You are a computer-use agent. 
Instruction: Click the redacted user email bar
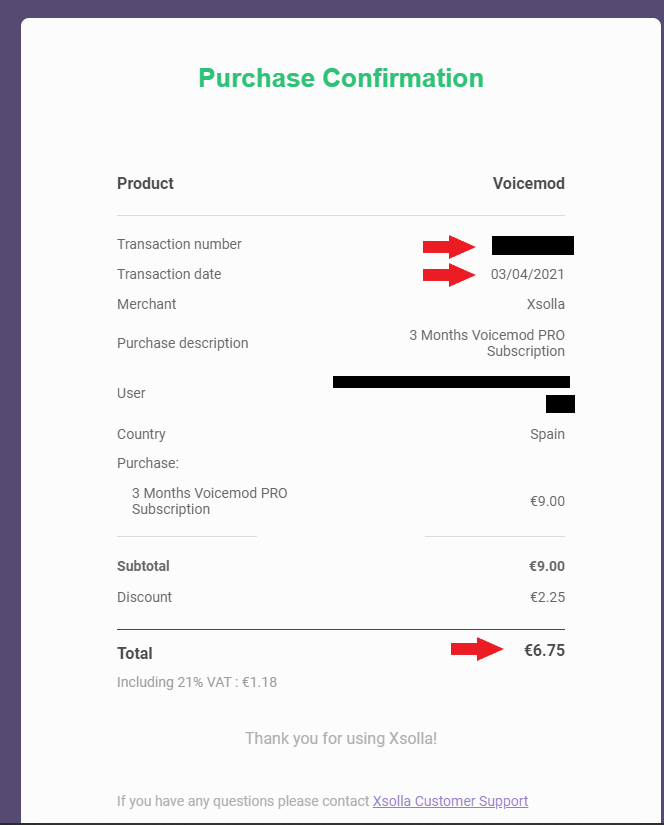(451, 382)
